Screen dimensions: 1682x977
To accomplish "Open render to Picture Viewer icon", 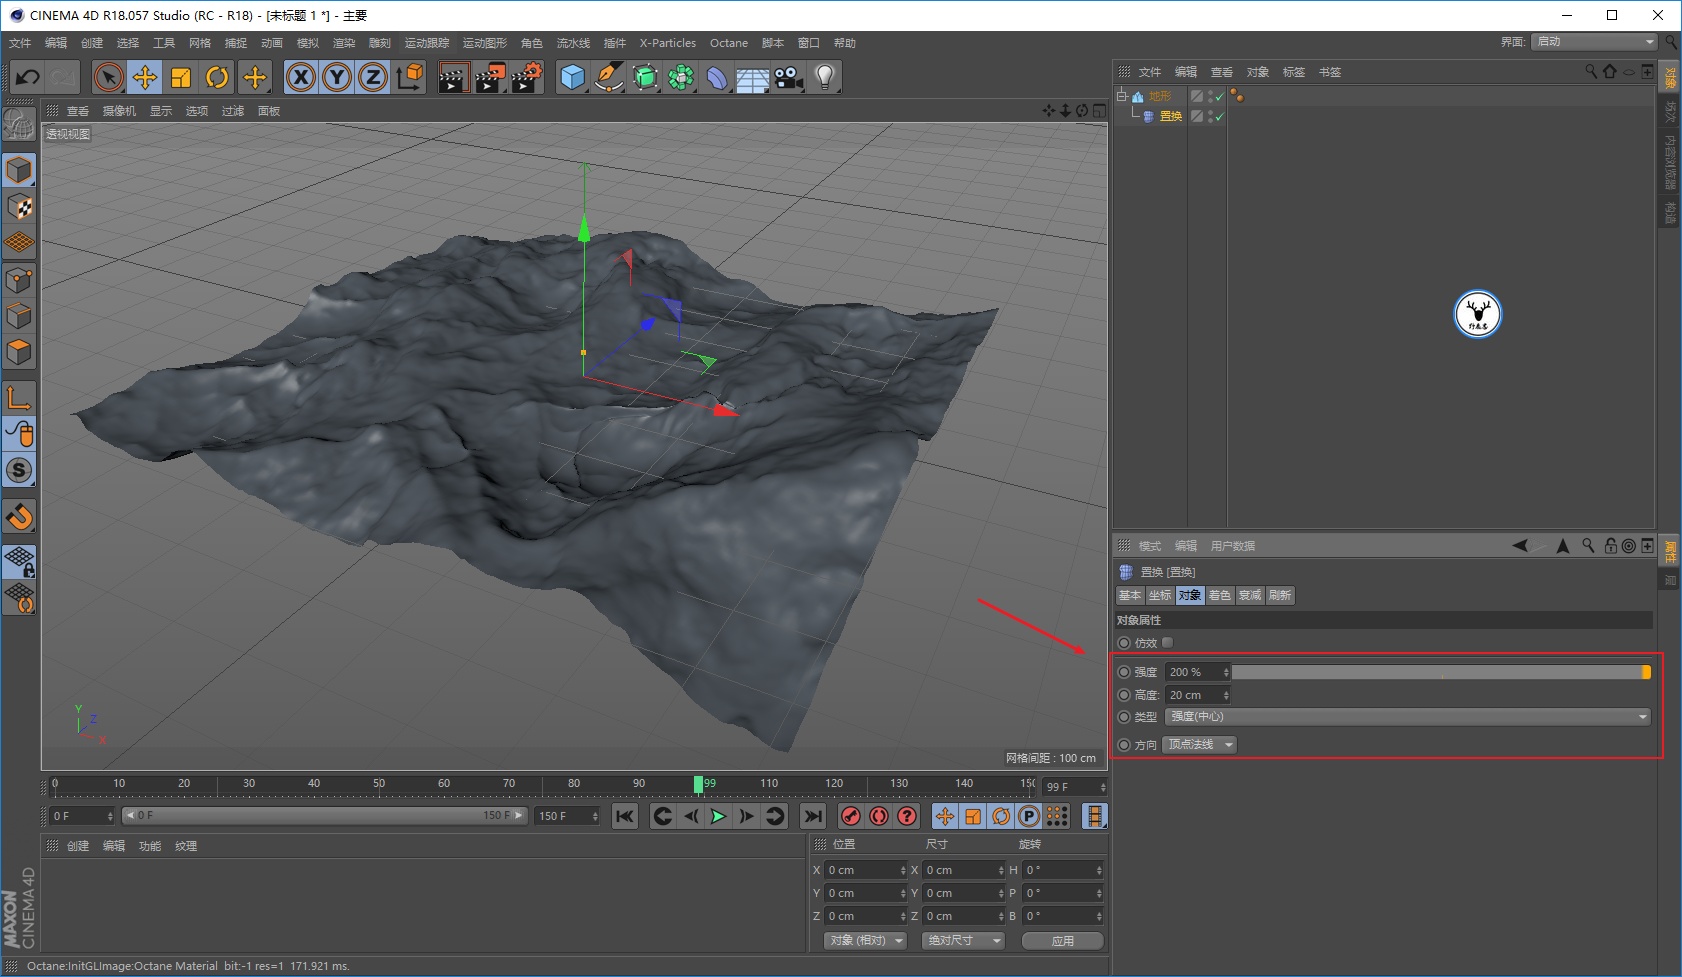I will 490,77.
